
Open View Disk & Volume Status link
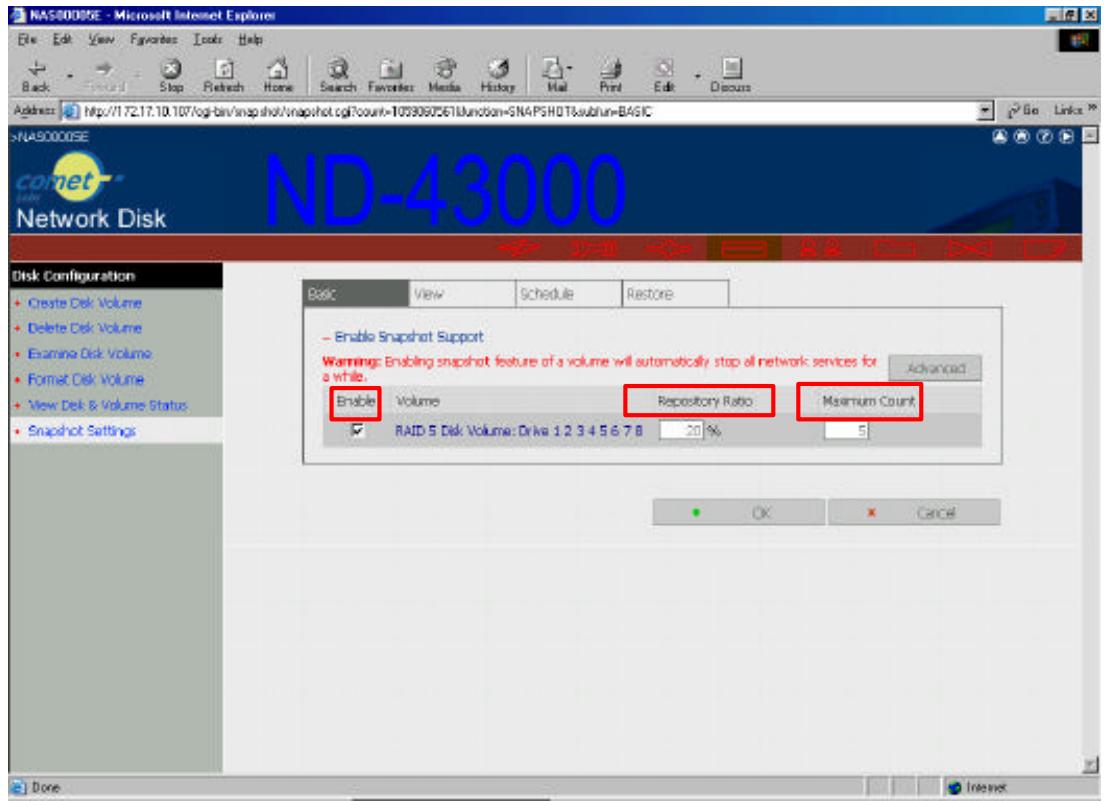tap(107, 405)
